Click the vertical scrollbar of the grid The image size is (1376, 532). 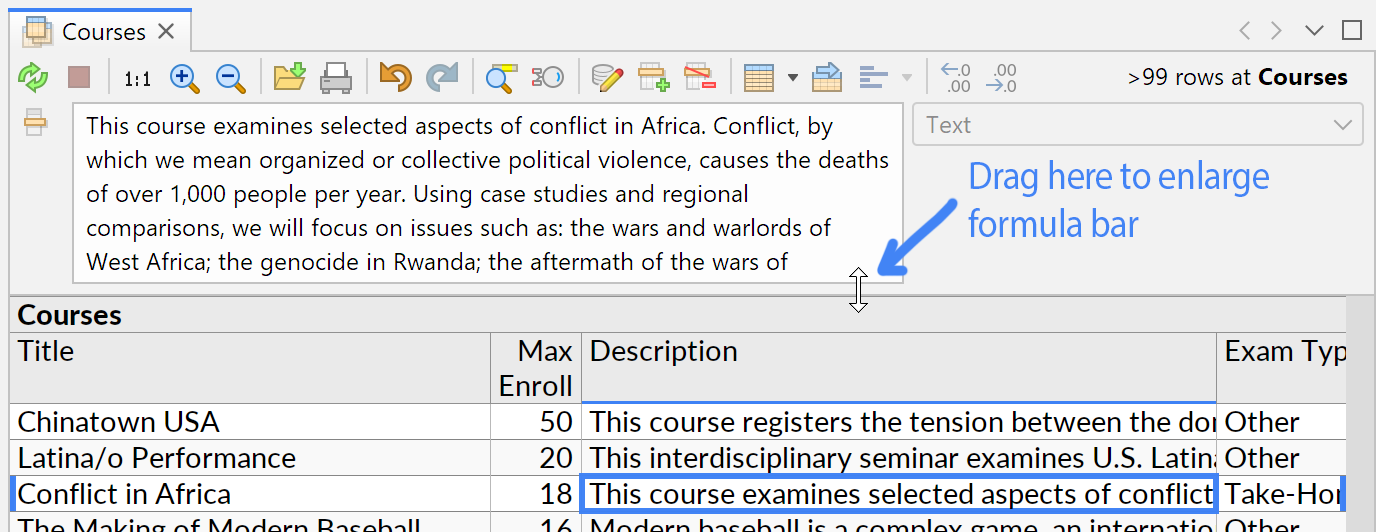1359,414
